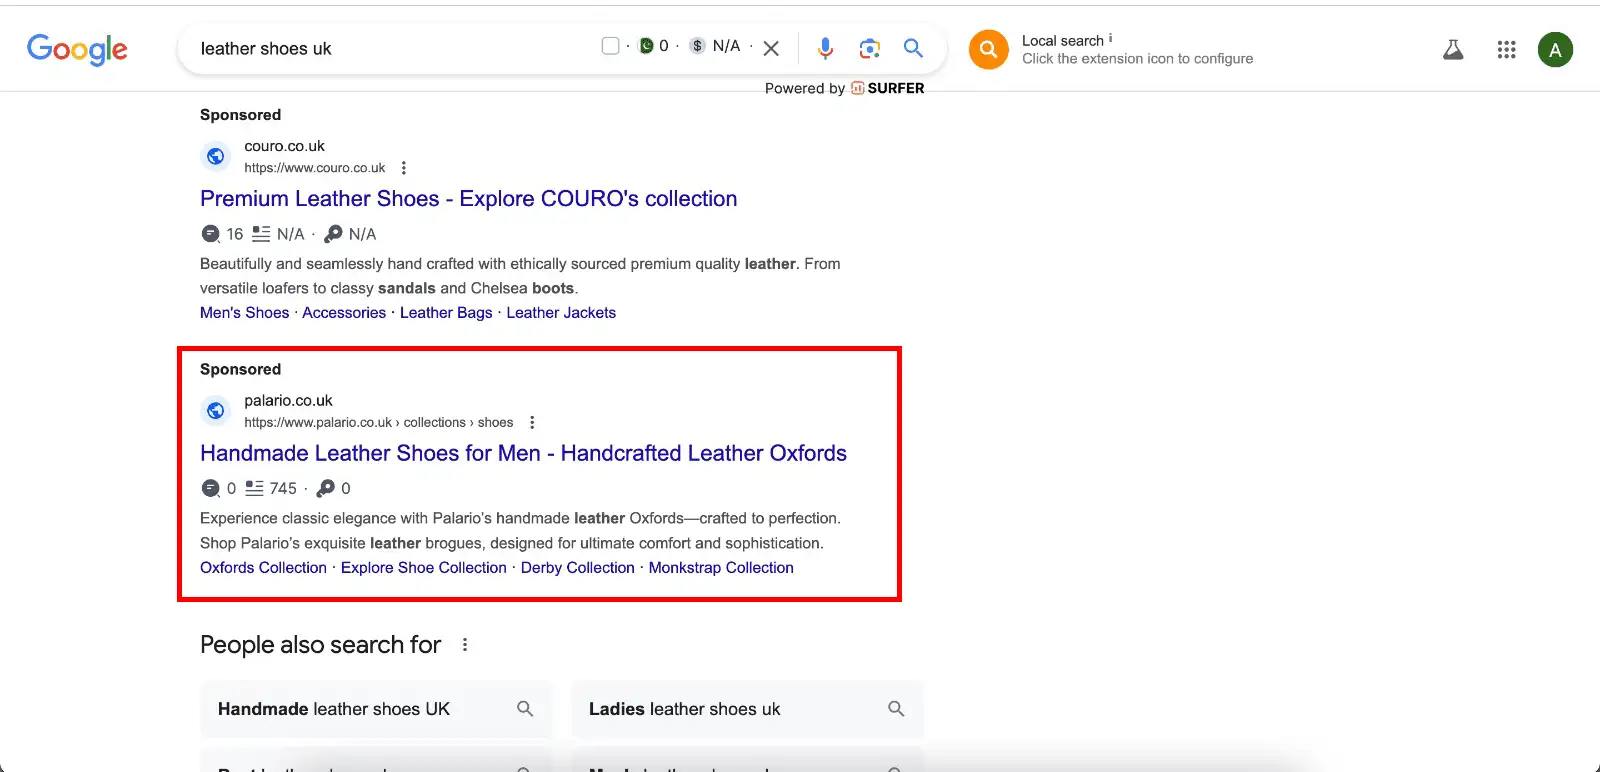Viewport: 1600px width, 772px height.
Task: Click the orange Local search icon
Action: [x=988, y=49]
